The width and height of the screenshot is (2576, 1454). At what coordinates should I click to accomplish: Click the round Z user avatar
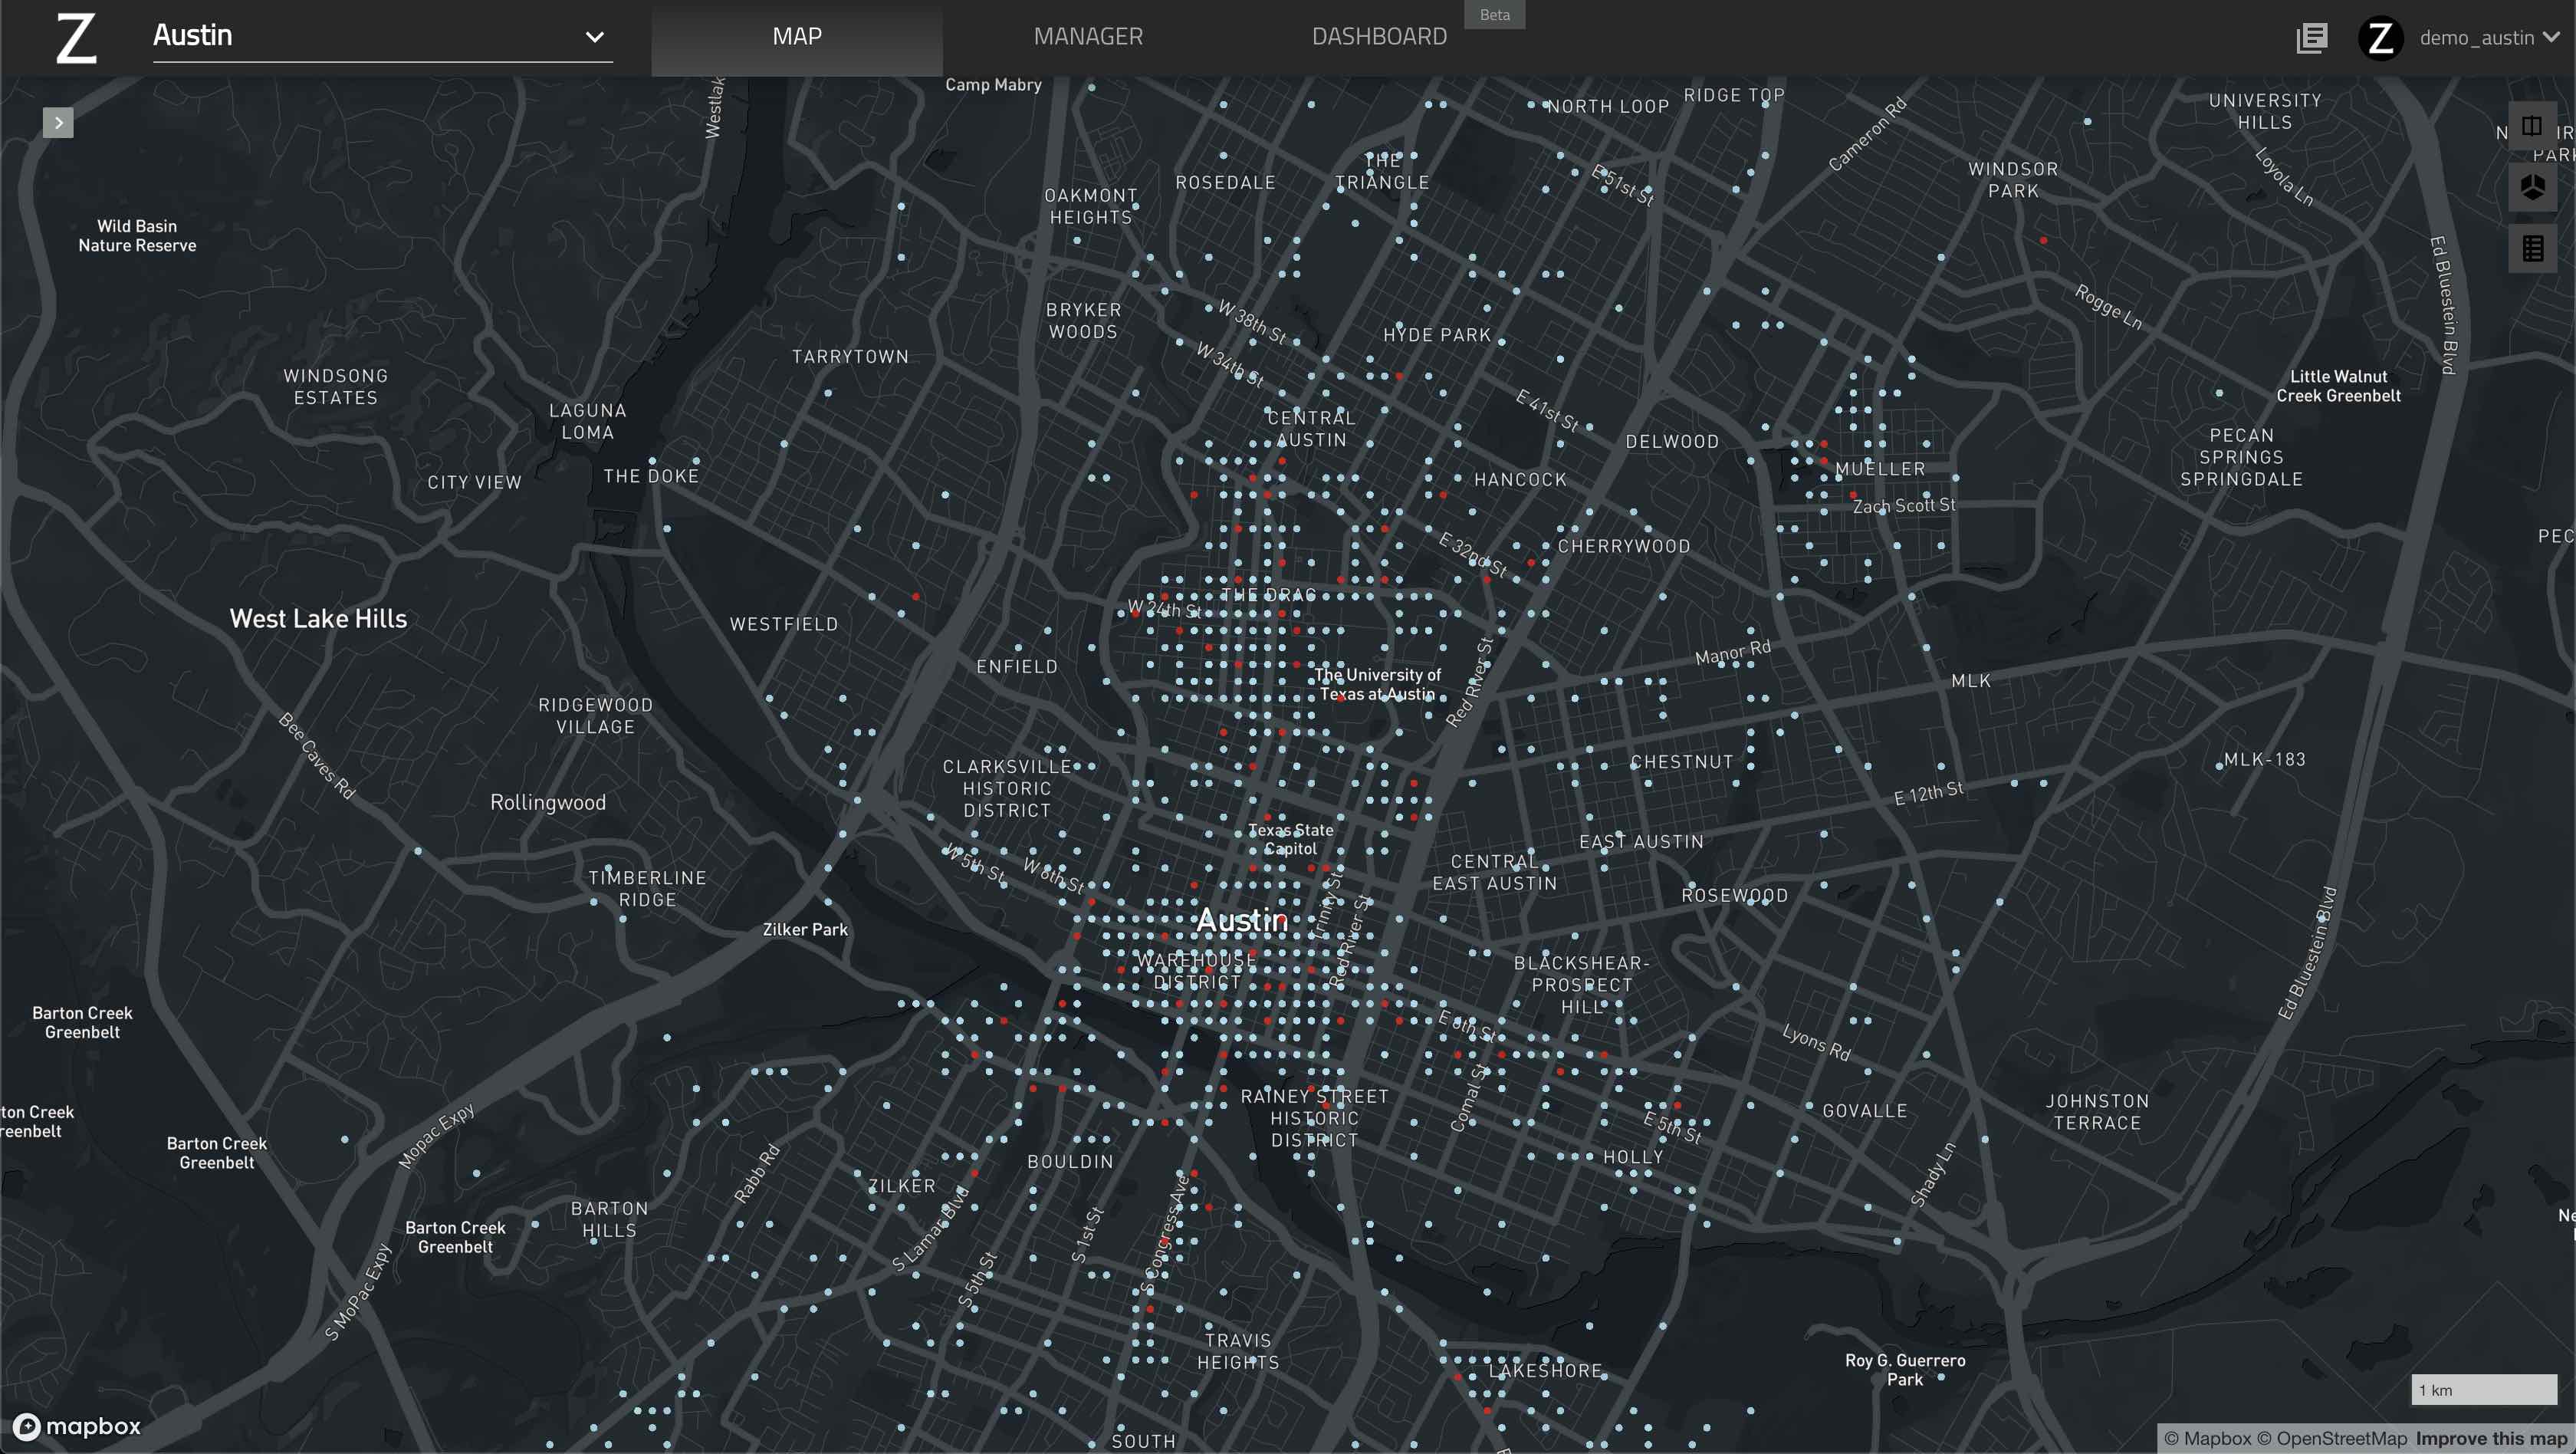click(2380, 38)
